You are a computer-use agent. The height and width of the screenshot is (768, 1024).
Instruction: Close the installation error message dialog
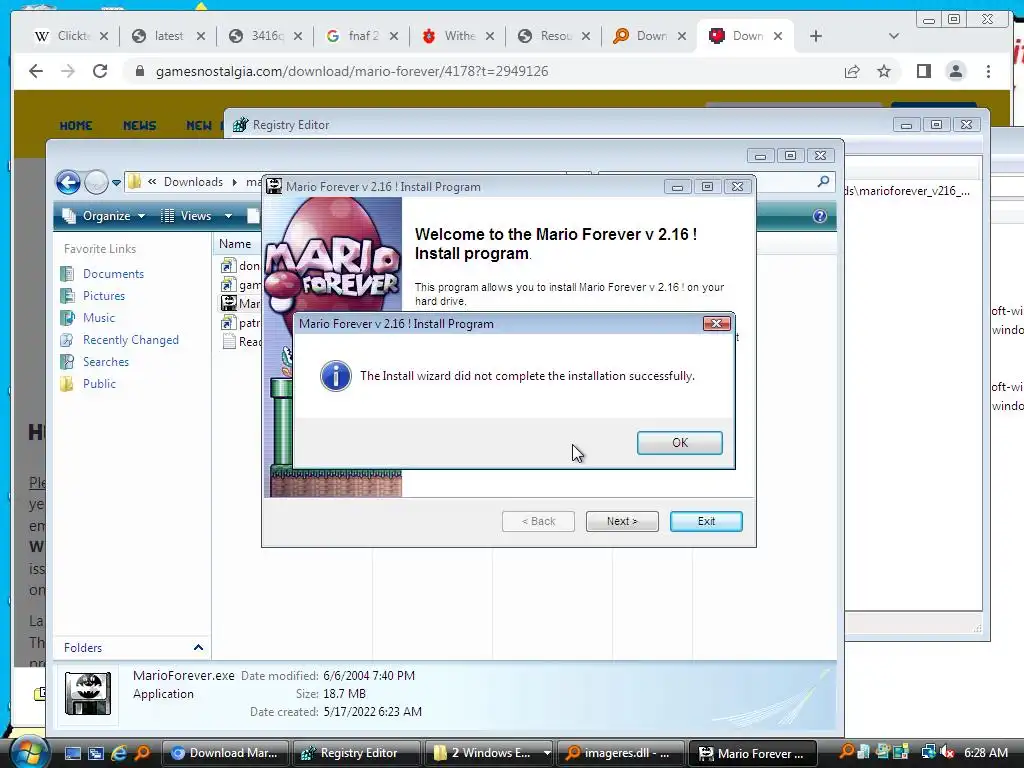[x=716, y=324]
